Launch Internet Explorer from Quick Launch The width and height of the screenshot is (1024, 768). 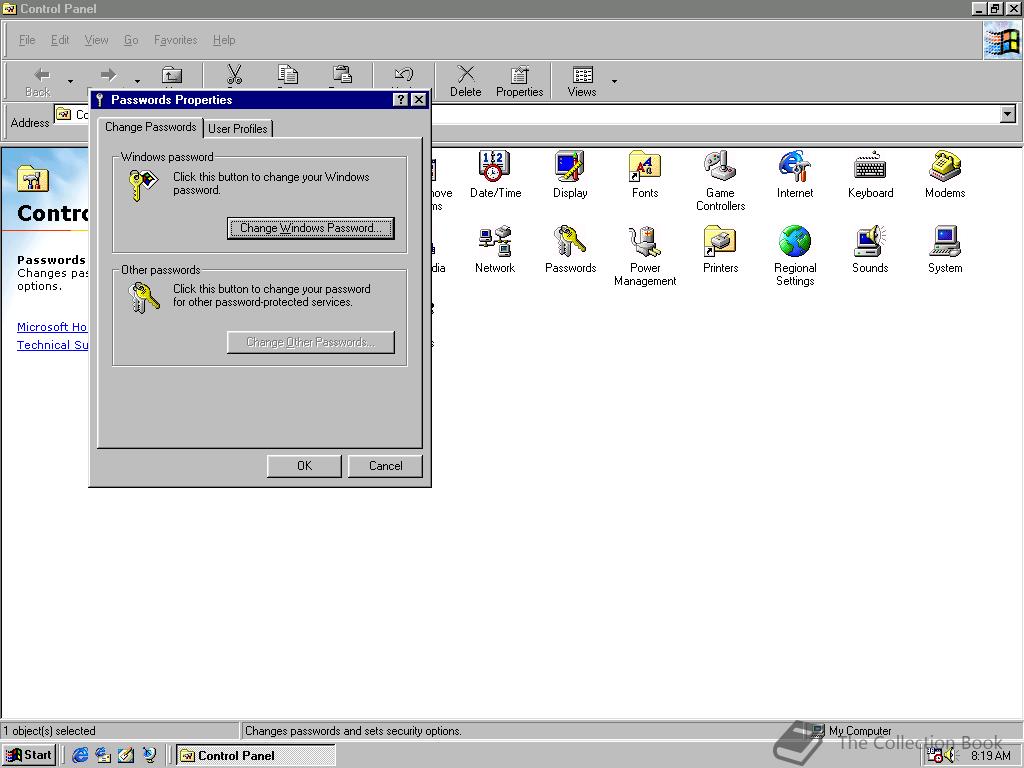[x=80, y=755]
